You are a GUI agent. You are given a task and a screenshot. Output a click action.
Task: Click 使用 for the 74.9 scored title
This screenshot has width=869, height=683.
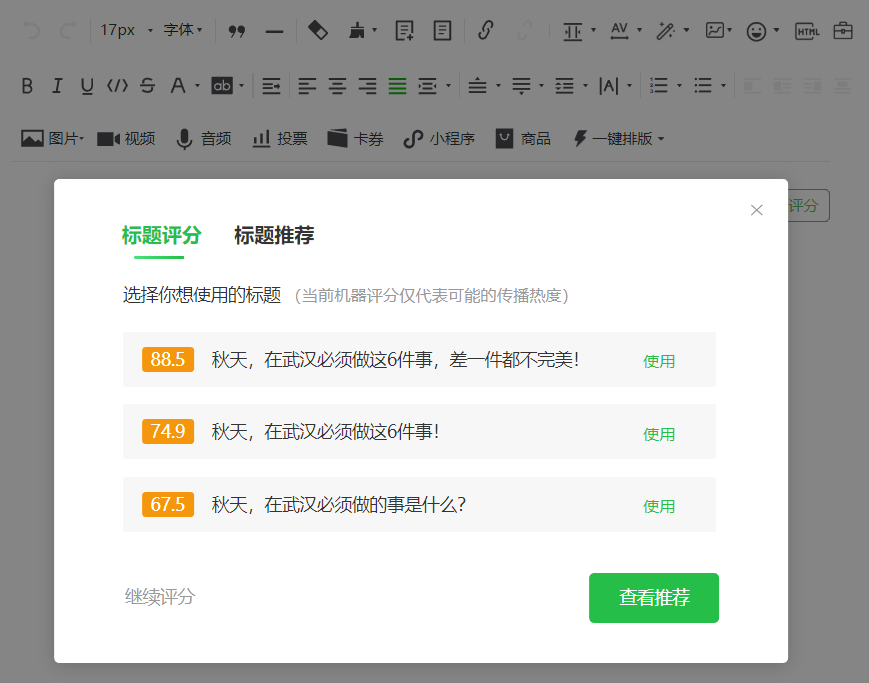pyautogui.click(x=659, y=434)
